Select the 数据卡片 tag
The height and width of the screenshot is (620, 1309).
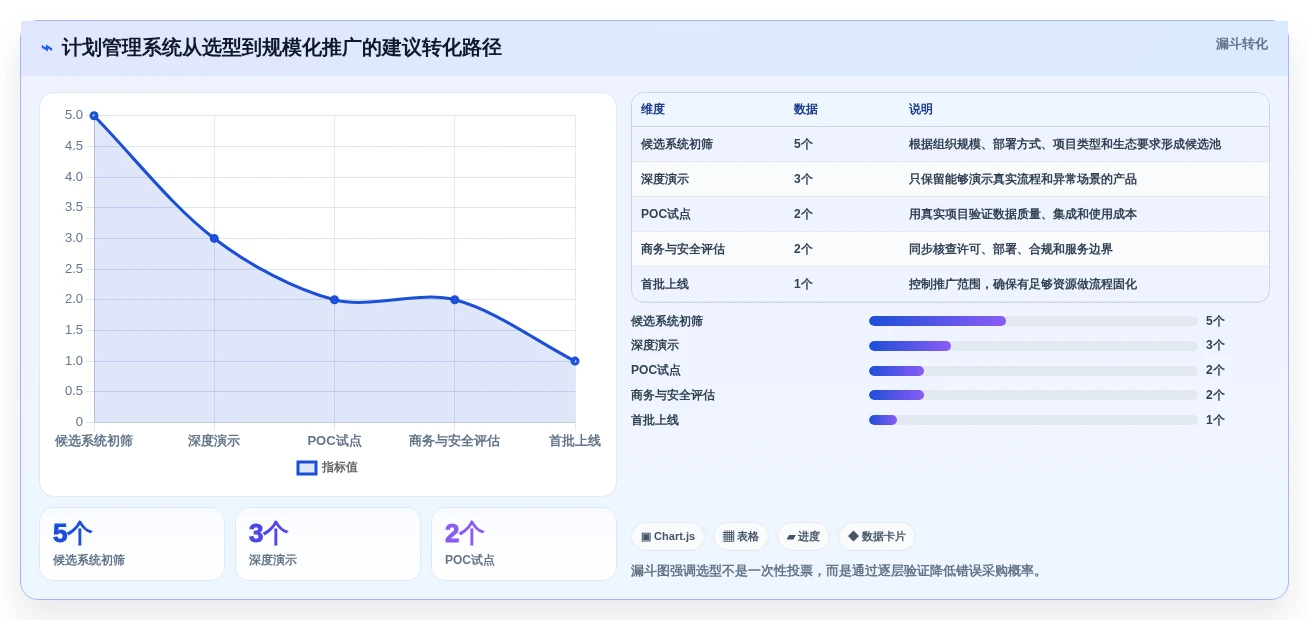[x=877, y=537]
